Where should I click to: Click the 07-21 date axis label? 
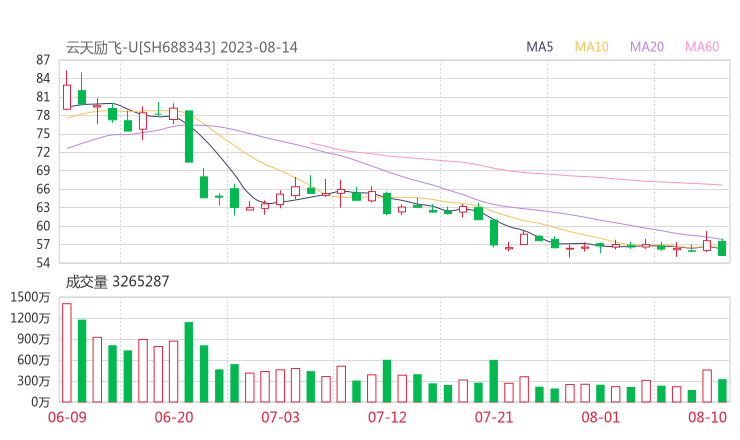coord(494,417)
